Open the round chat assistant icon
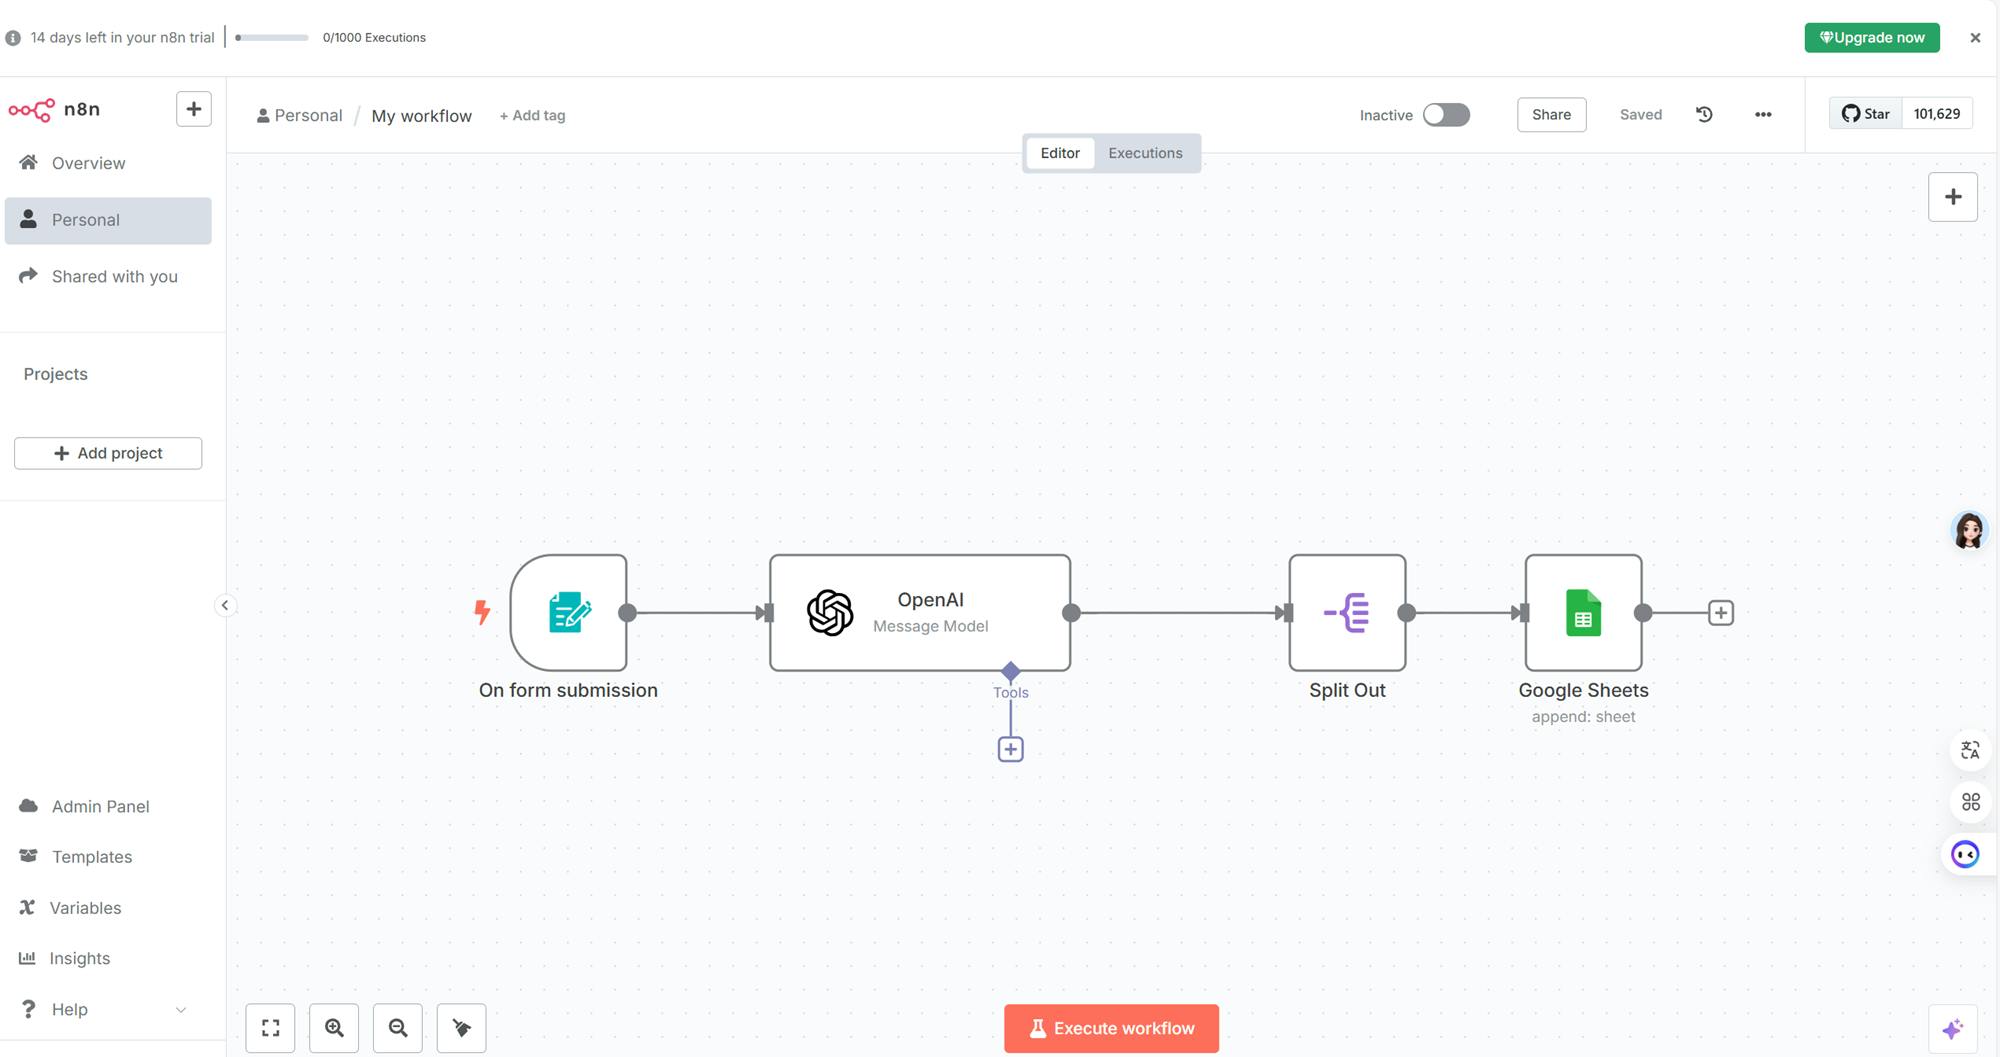Screen dimensions: 2000x1057 point(1965,854)
